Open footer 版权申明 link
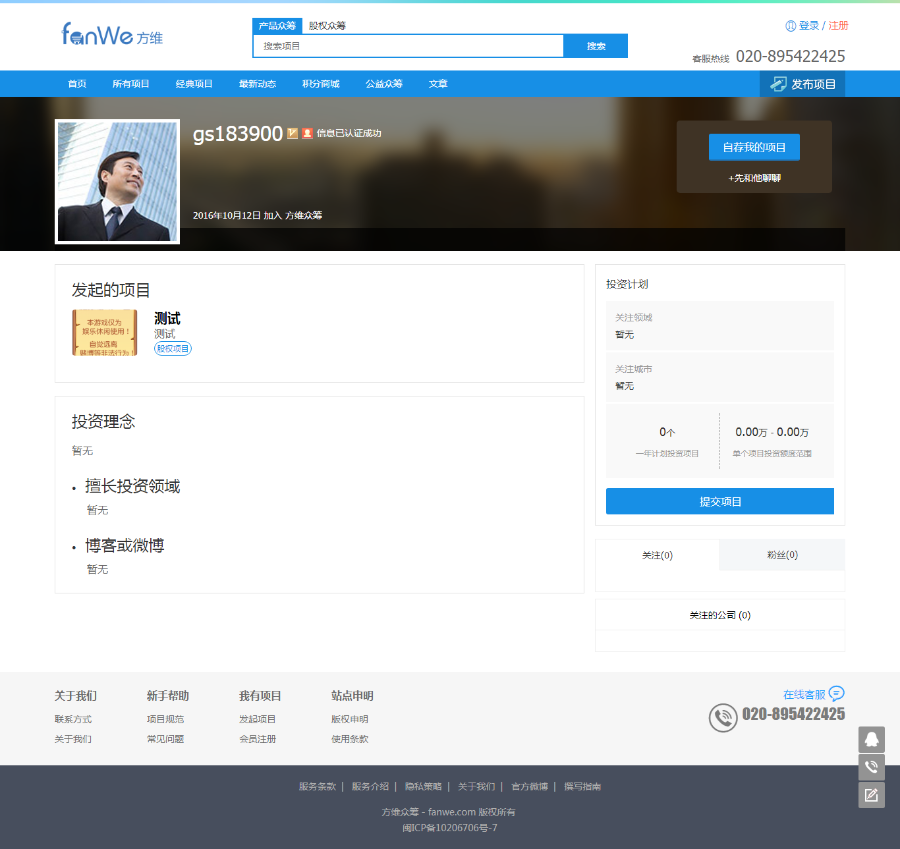Image resolution: width=900 pixels, height=849 pixels. point(350,719)
